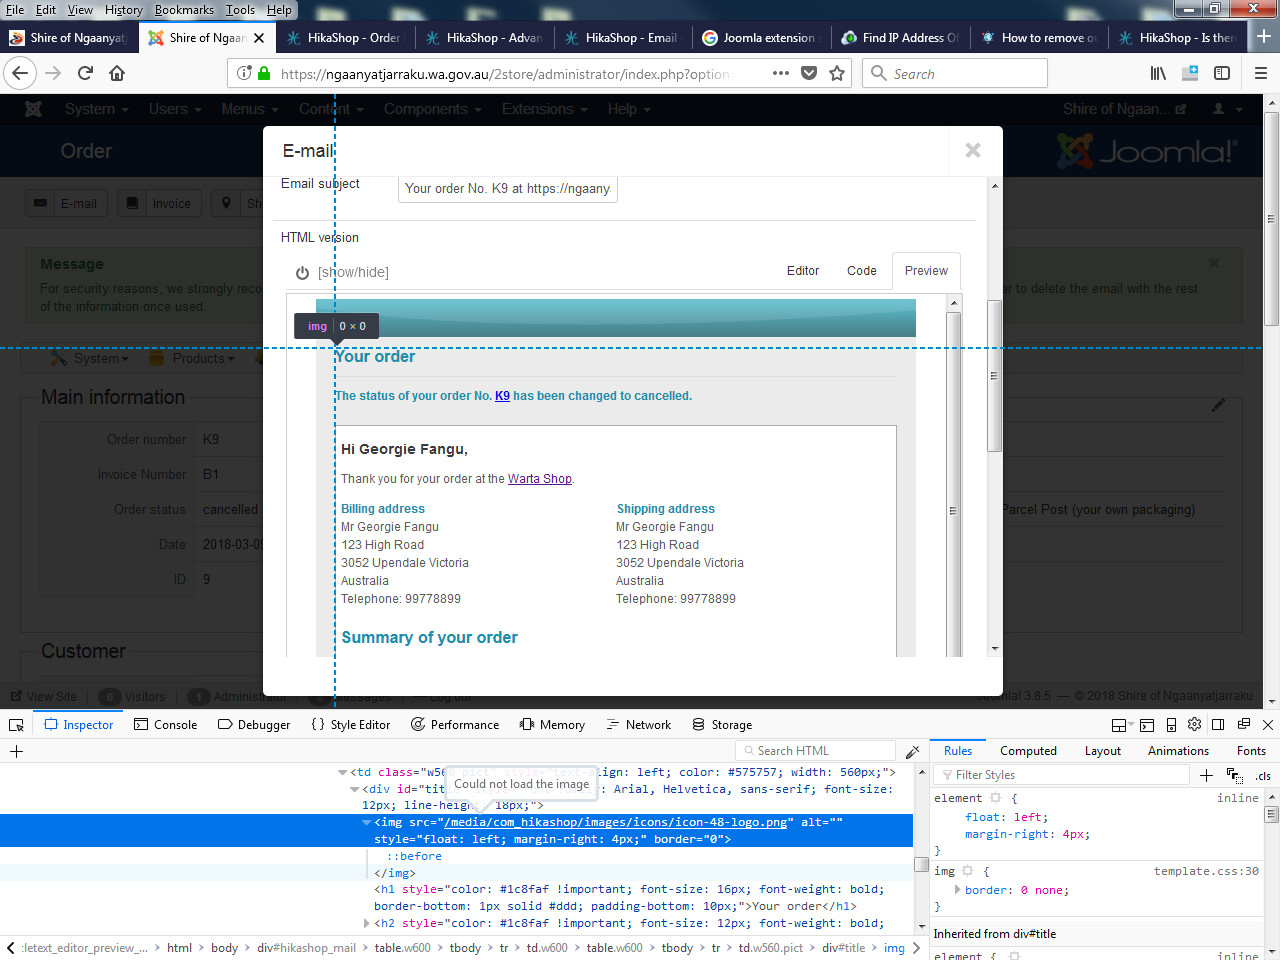The image size is (1280, 960).
Task: Expand the border shorthand property
Action: pyautogui.click(x=957, y=890)
